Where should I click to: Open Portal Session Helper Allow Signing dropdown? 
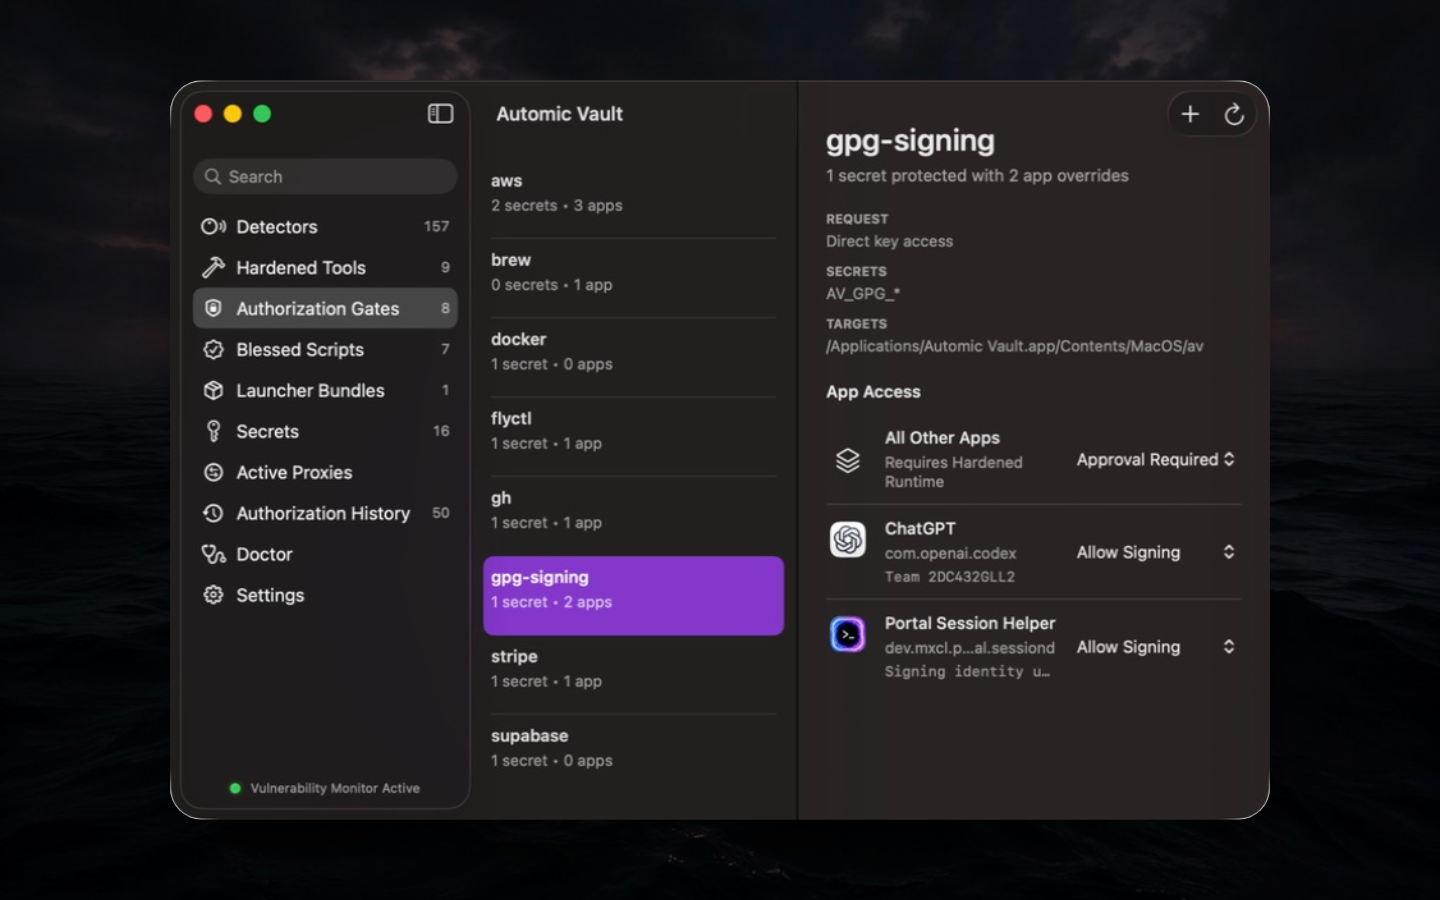coord(1156,647)
